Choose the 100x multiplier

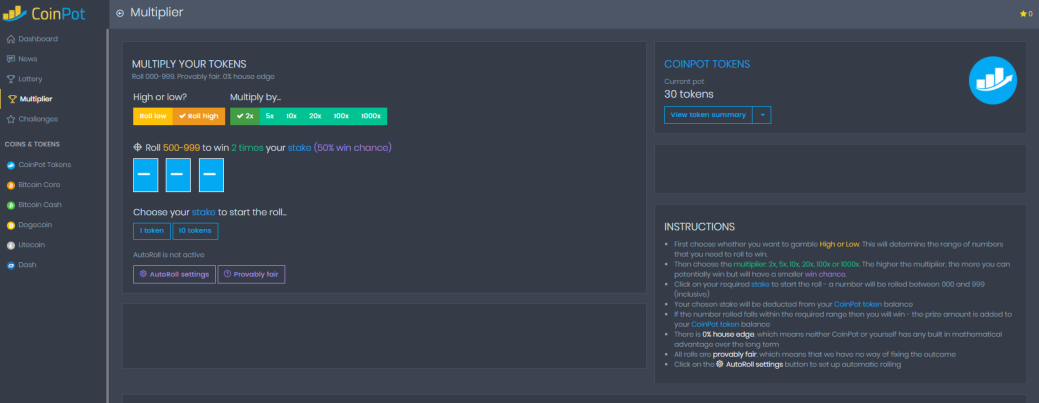pyautogui.click(x=341, y=116)
